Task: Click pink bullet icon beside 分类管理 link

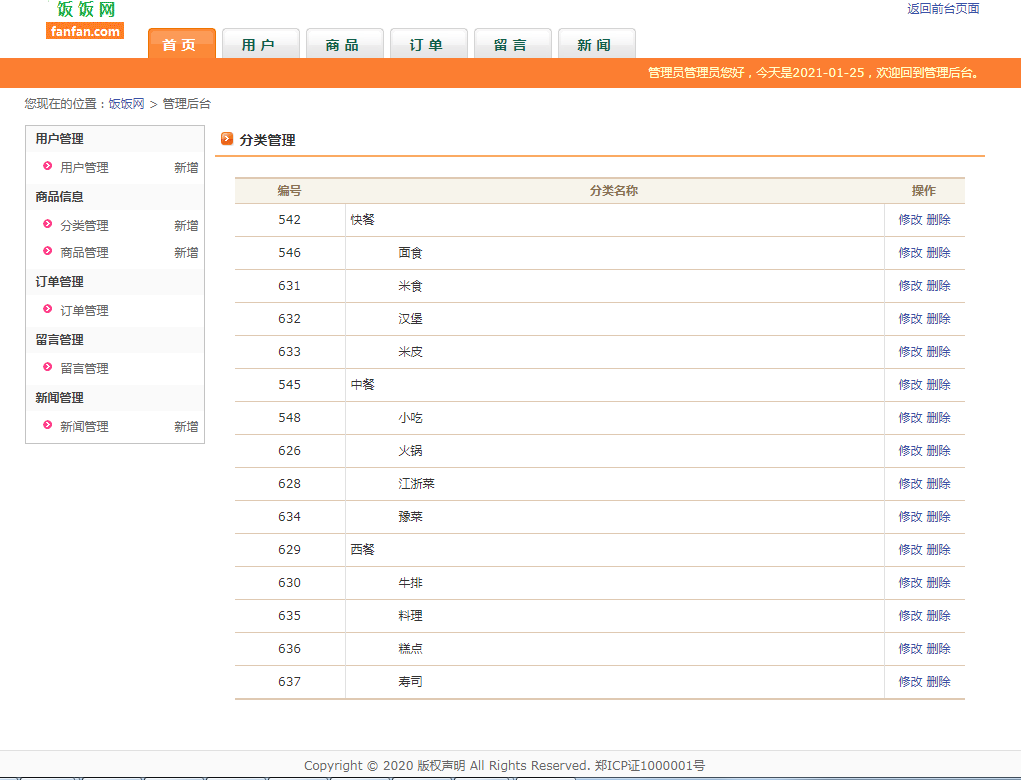Action: coord(48,224)
